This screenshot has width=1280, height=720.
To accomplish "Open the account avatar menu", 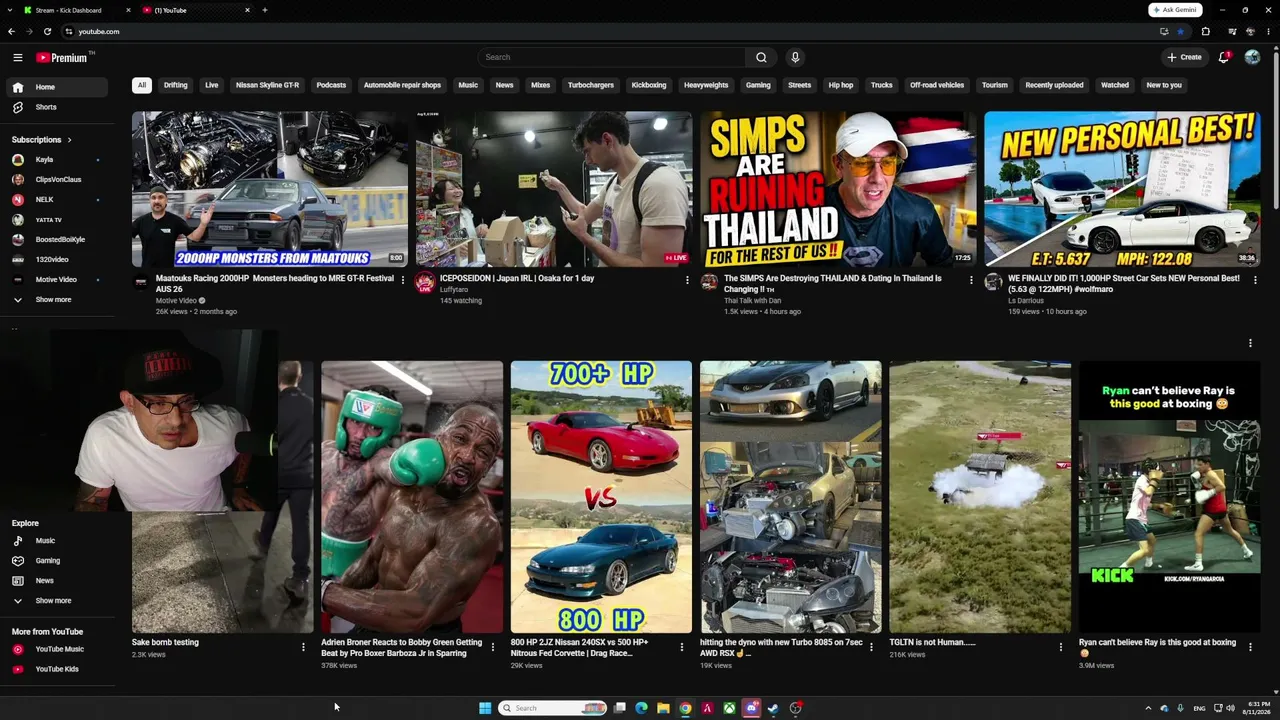I will coord(1252,57).
